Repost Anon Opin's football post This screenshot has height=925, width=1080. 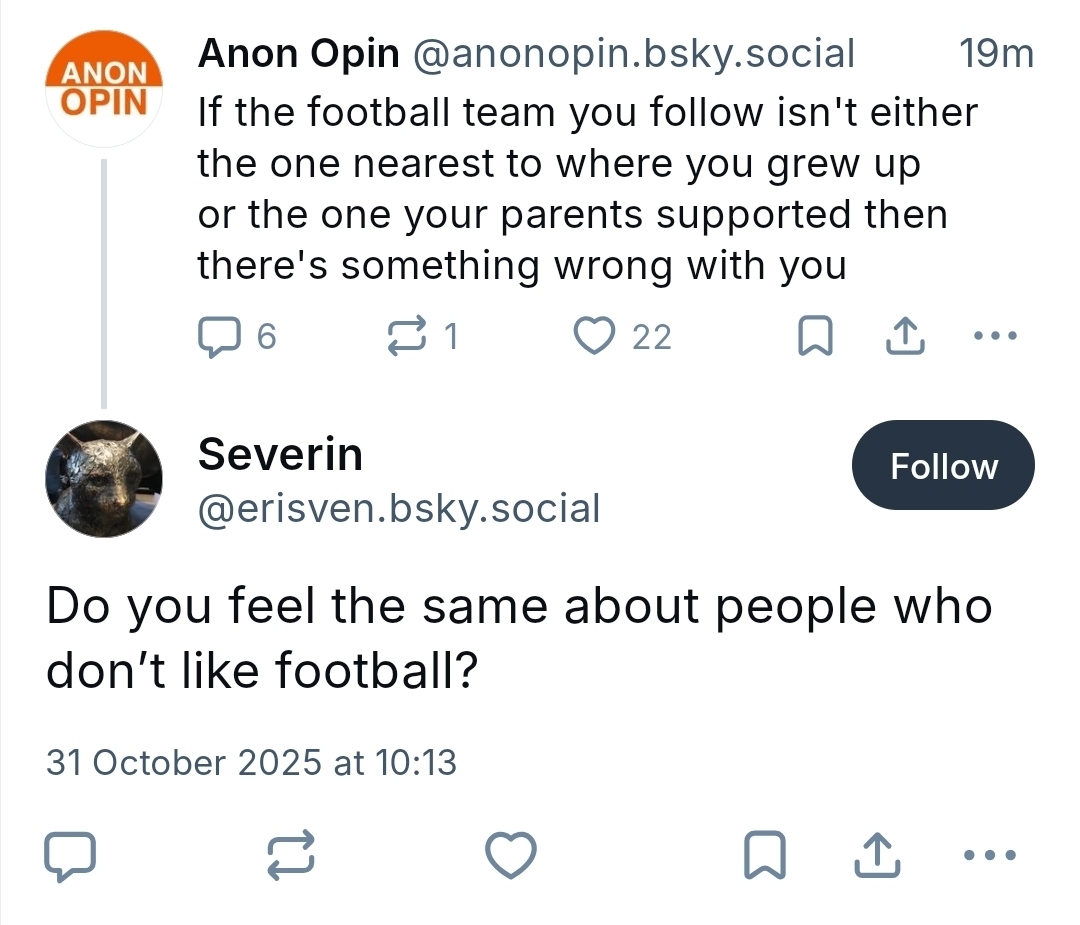407,338
